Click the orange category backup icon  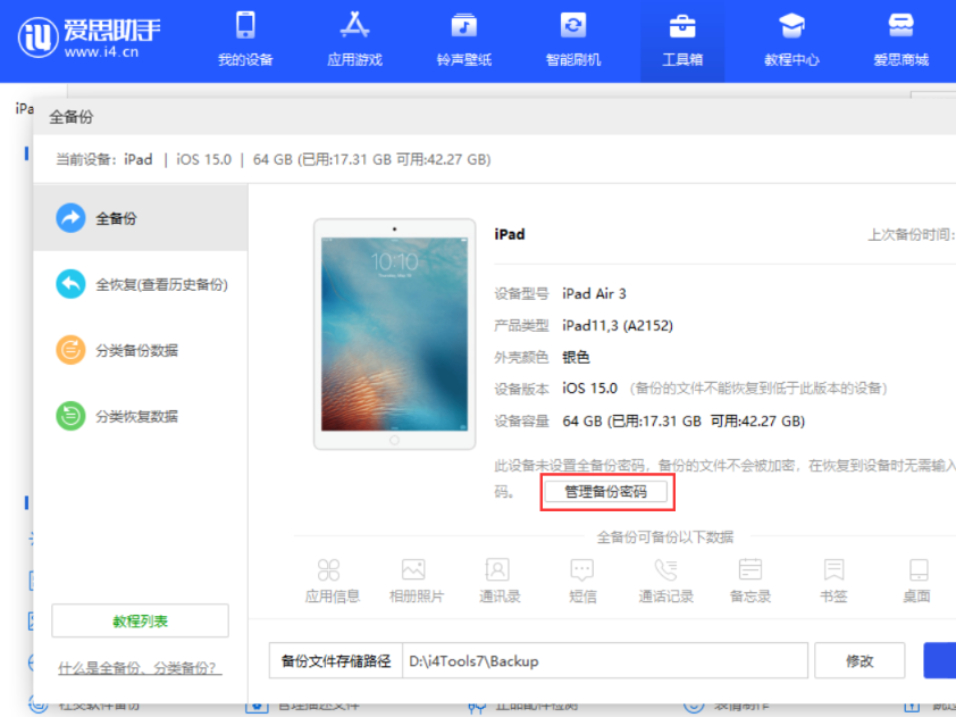71,350
